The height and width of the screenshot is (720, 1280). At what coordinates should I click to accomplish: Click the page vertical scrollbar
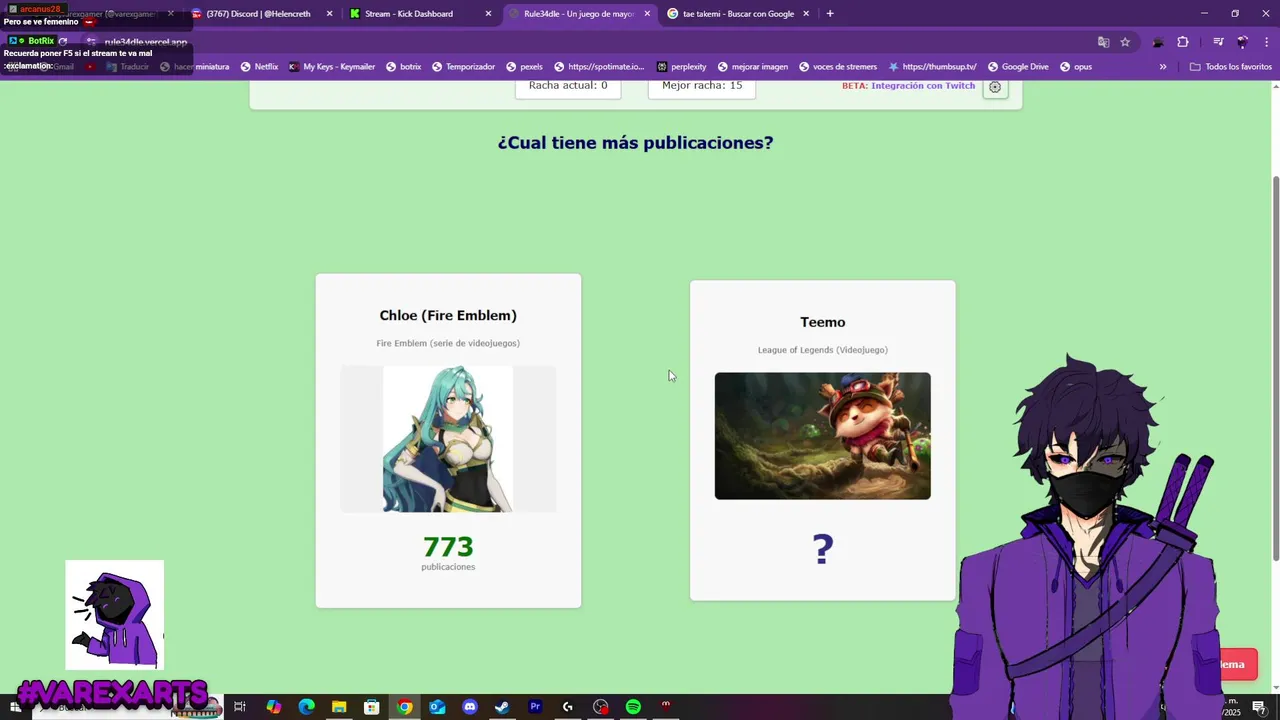pos(1275,370)
